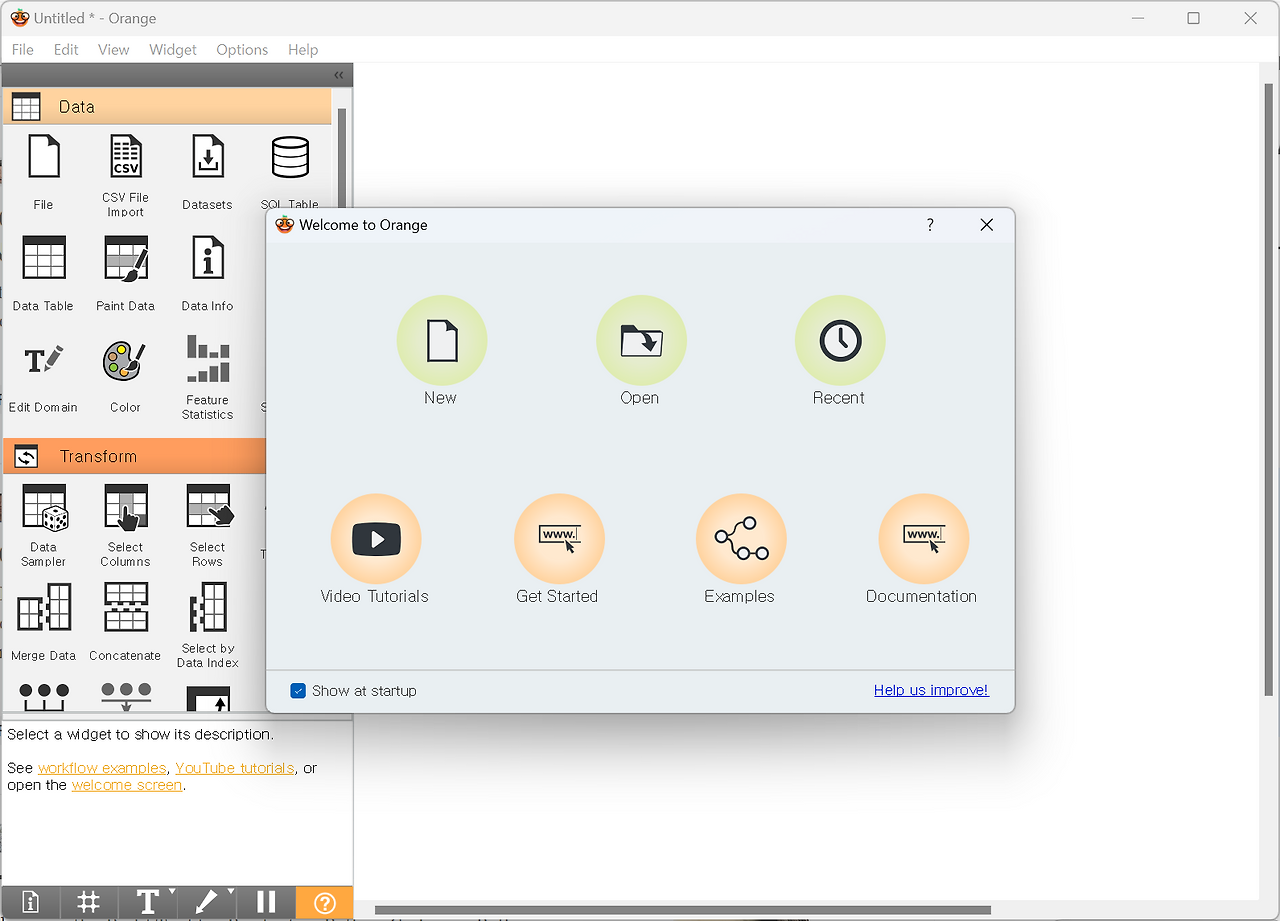Click the canvas horizontal scrollbar
Viewport: 1280px width, 921px height.
683,910
